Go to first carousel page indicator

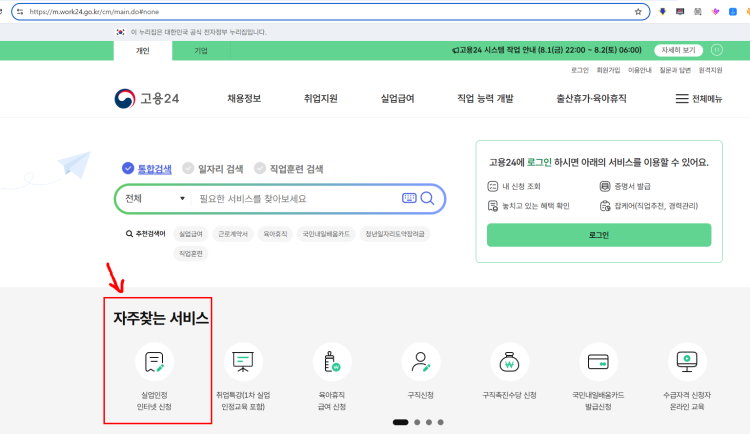click(x=400, y=422)
